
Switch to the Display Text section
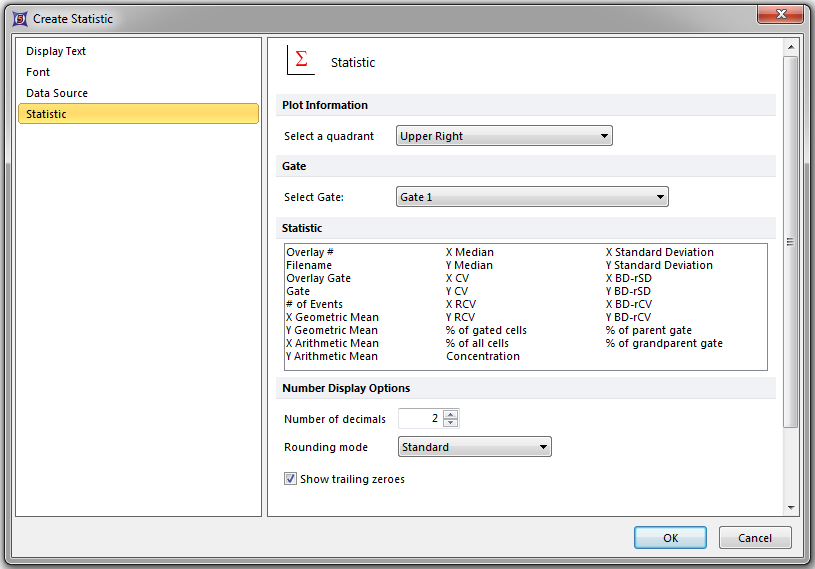[x=56, y=51]
